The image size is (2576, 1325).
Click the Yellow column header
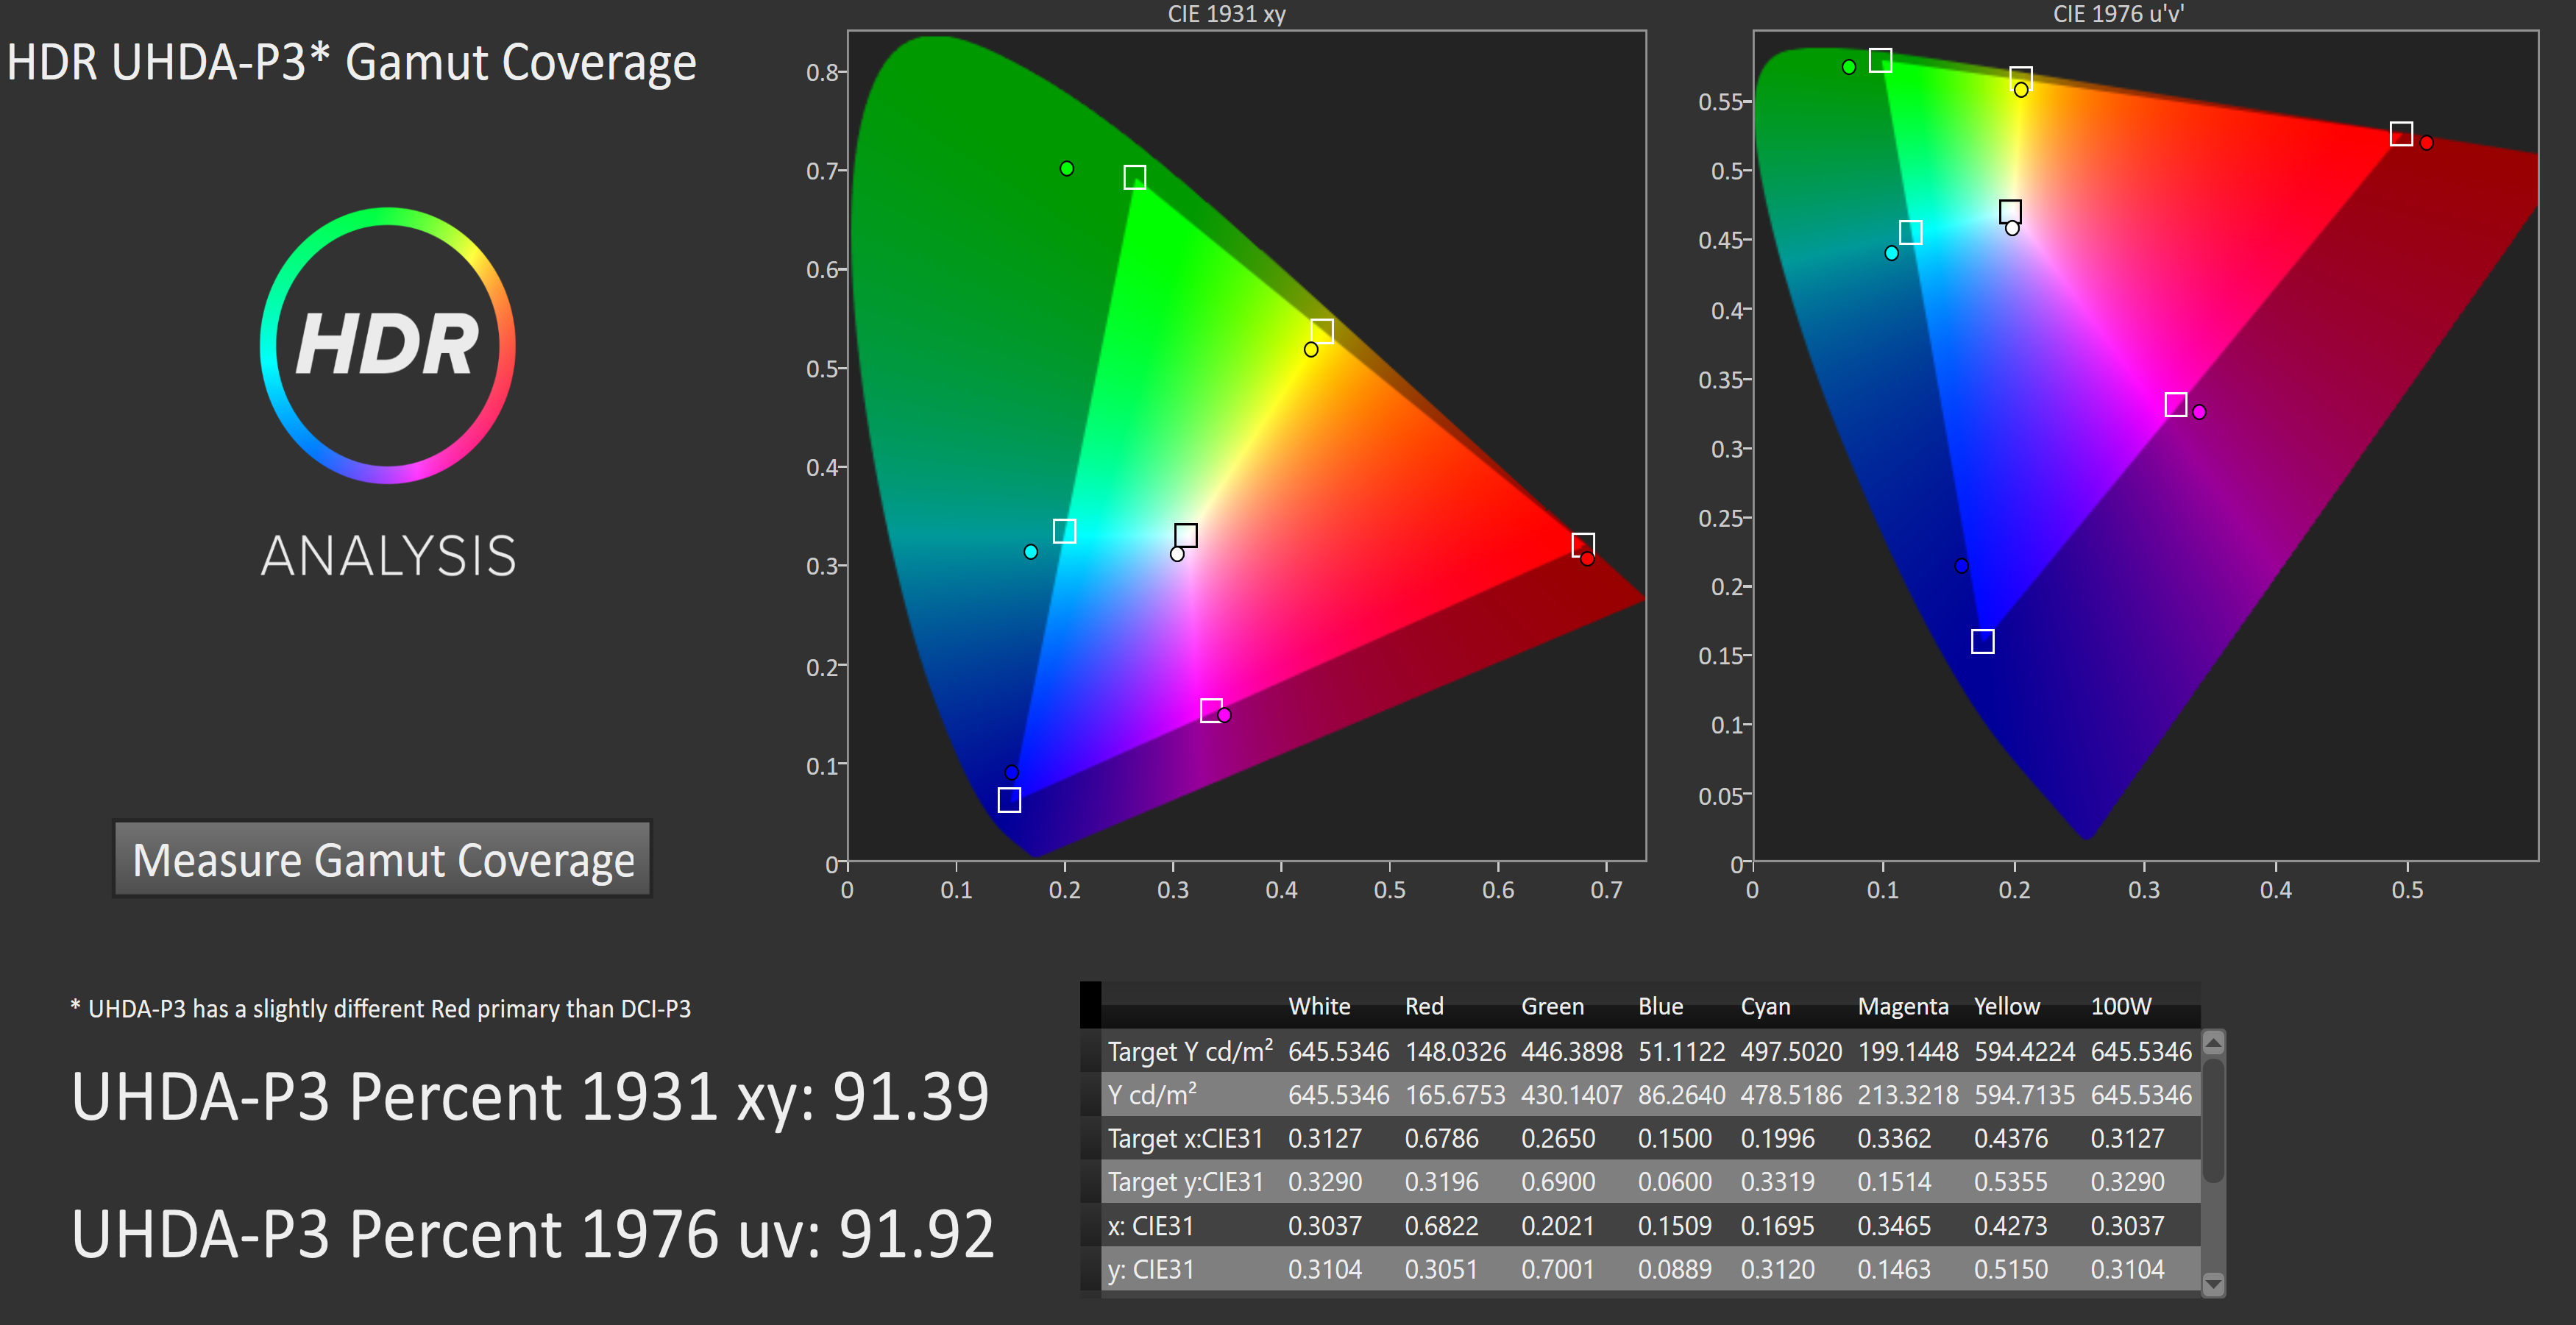tap(2006, 1006)
